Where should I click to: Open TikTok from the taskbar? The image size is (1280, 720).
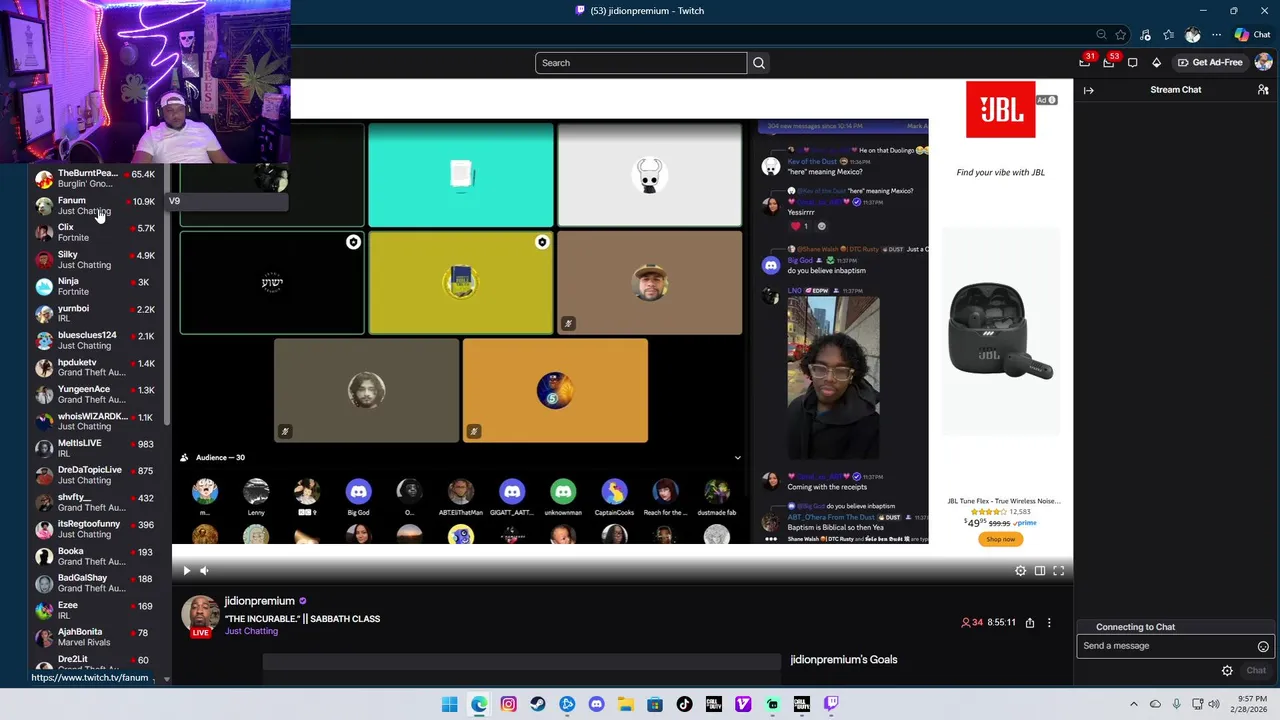click(x=684, y=704)
